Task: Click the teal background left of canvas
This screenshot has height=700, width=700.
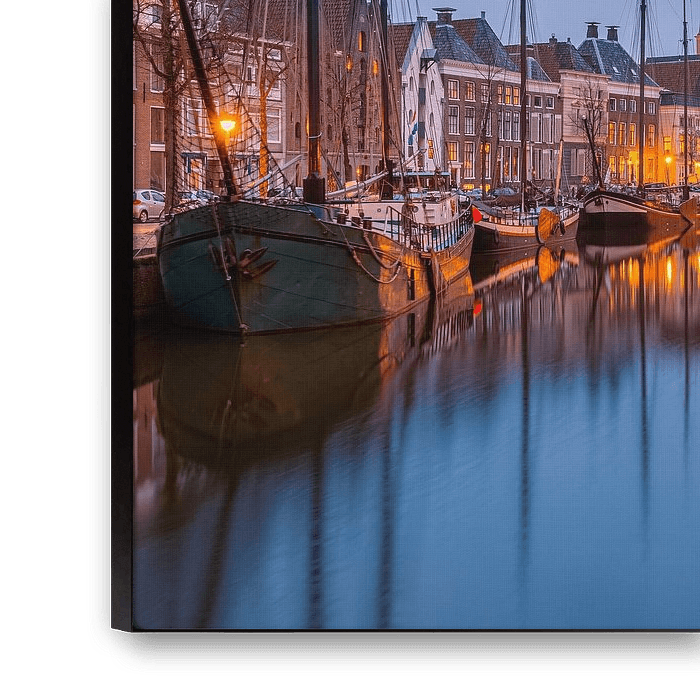Action: [45, 350]
